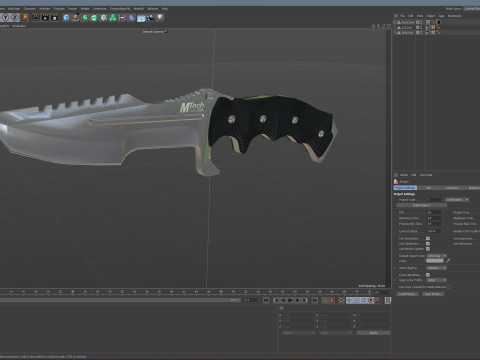The height and width of the screenshot is (360, 480).
Task: Click the green Extrude generator icon
Action: (94, 17)
